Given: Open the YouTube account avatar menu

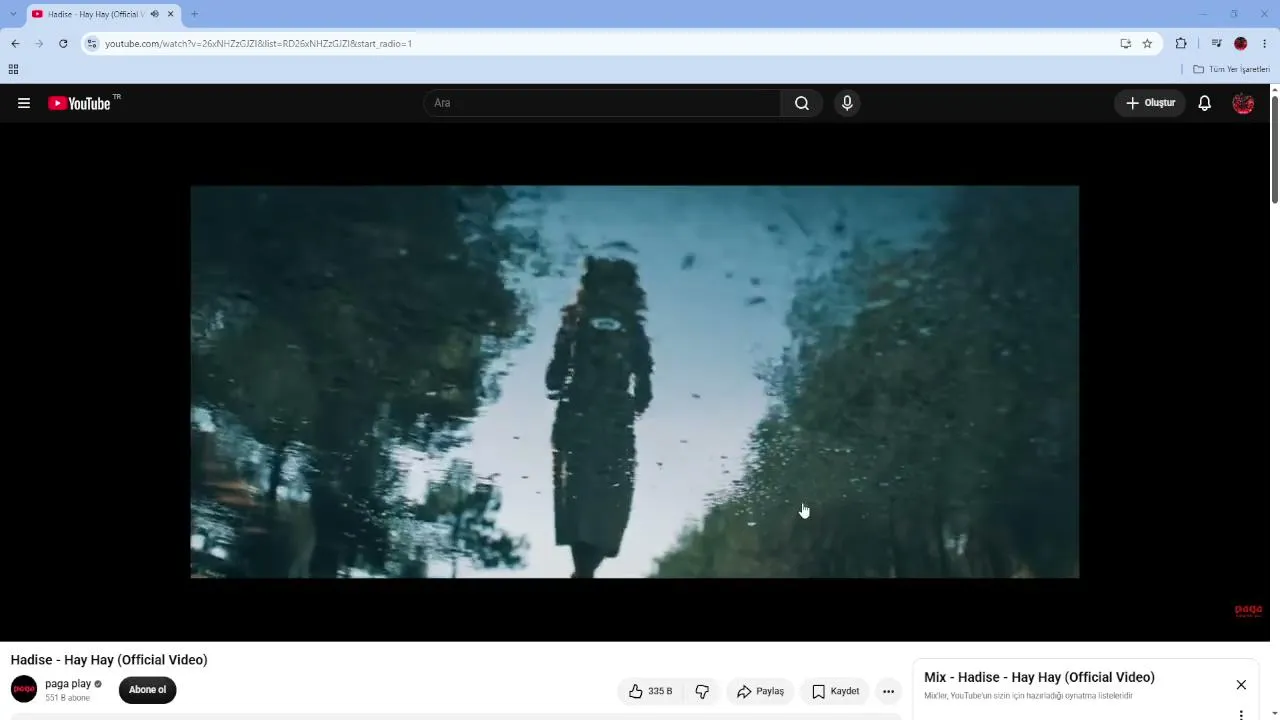Looking at the screenshot, I should [1243, 103].
